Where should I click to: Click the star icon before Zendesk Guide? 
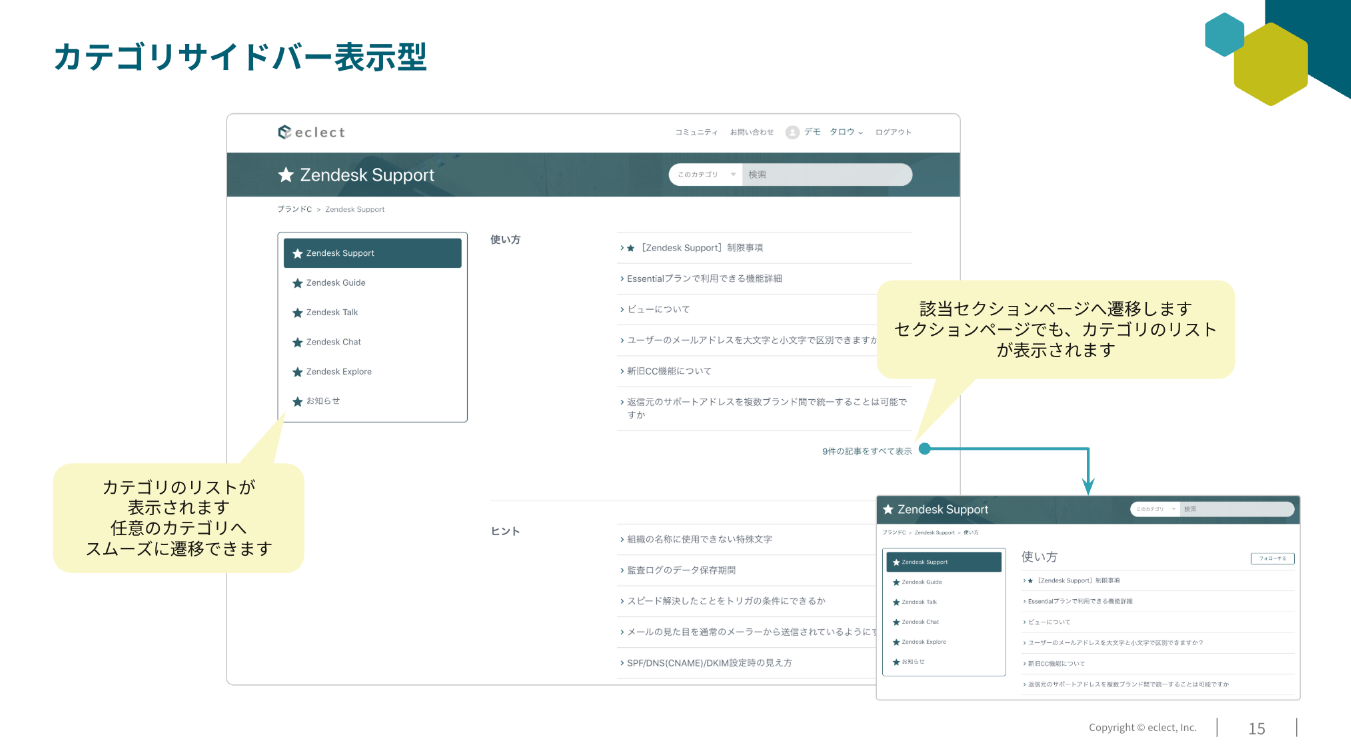(297, 283)
